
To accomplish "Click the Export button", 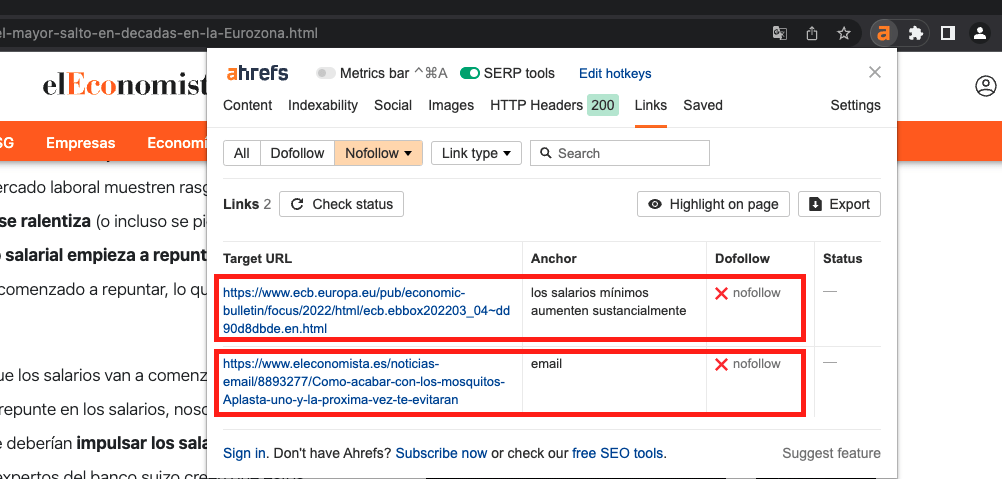I will 839,204.
